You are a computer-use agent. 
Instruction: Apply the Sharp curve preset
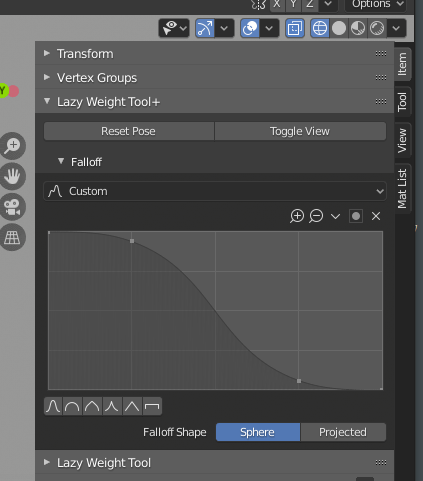coord(112,406)
